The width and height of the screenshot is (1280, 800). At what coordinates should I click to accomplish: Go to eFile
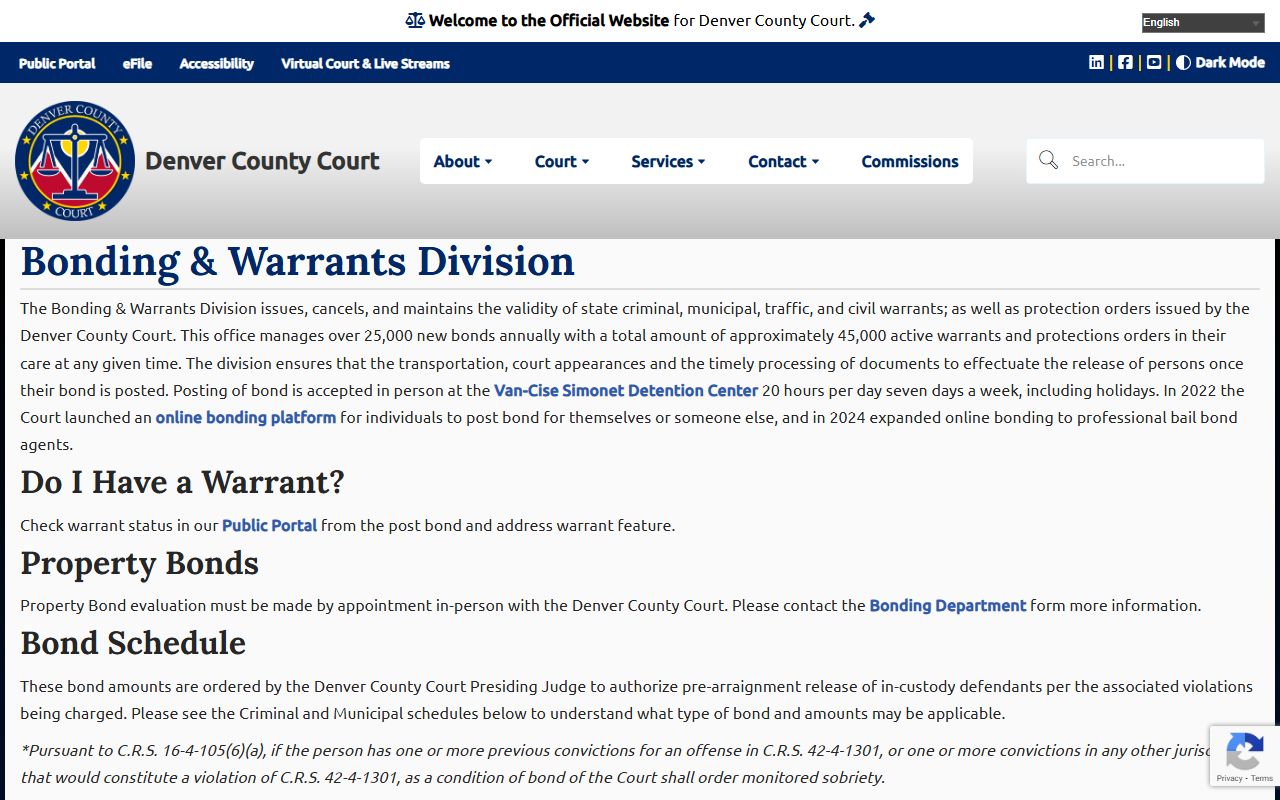[138, 63]
